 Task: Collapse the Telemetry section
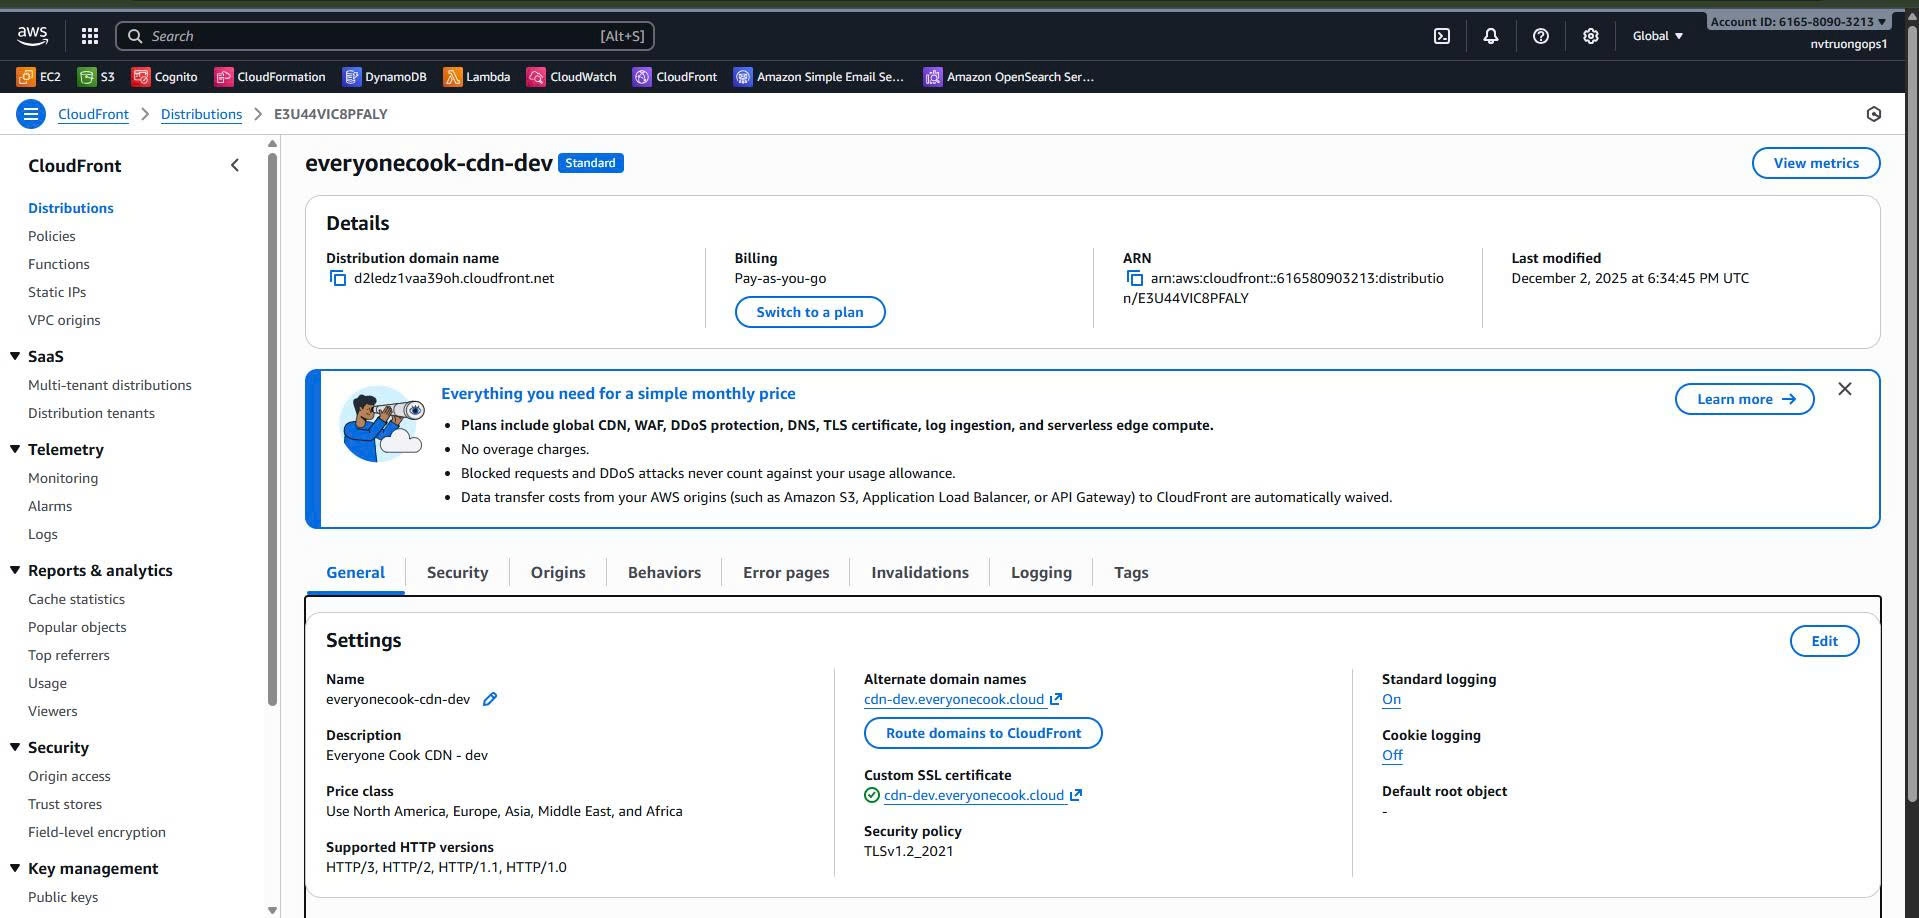(15, 449)
